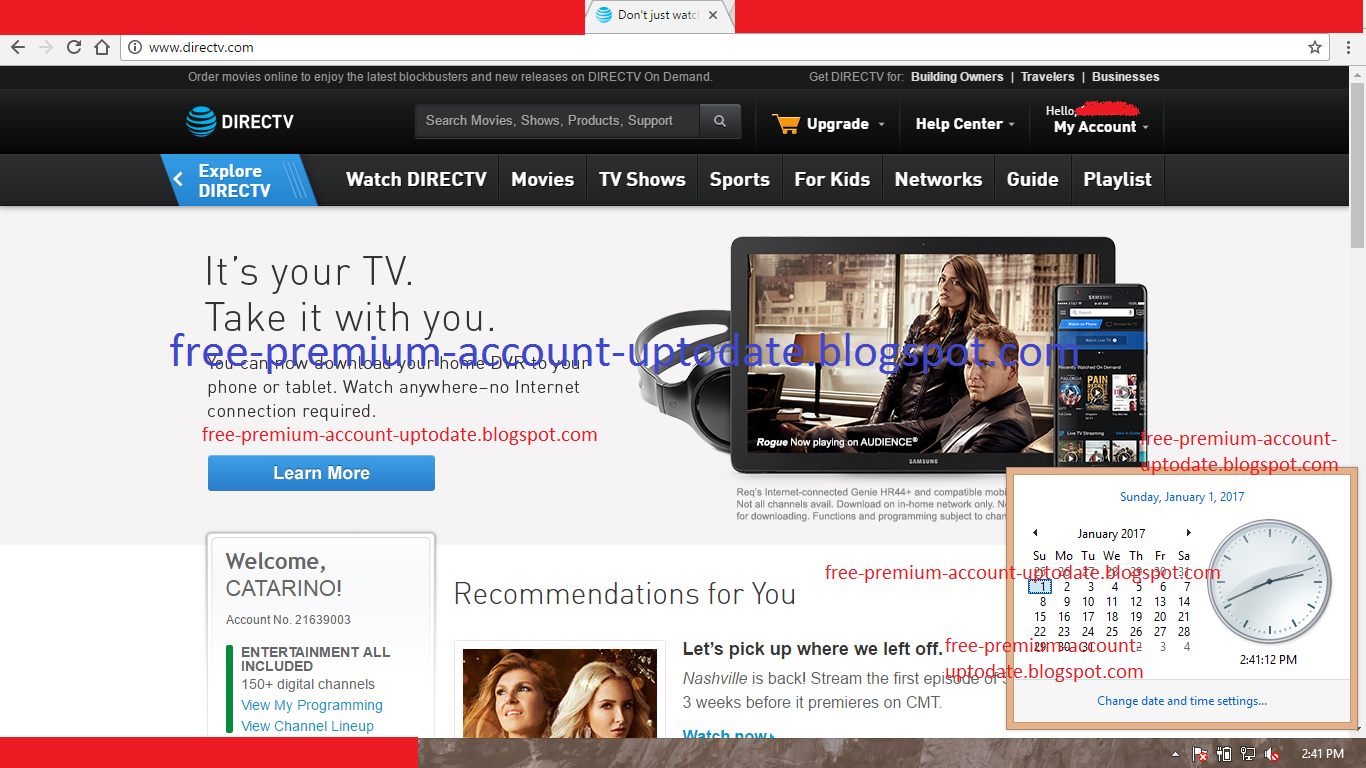Unmute audio via the crossed-out speaker icon
1366x768 pixels.
point(1272,753)
